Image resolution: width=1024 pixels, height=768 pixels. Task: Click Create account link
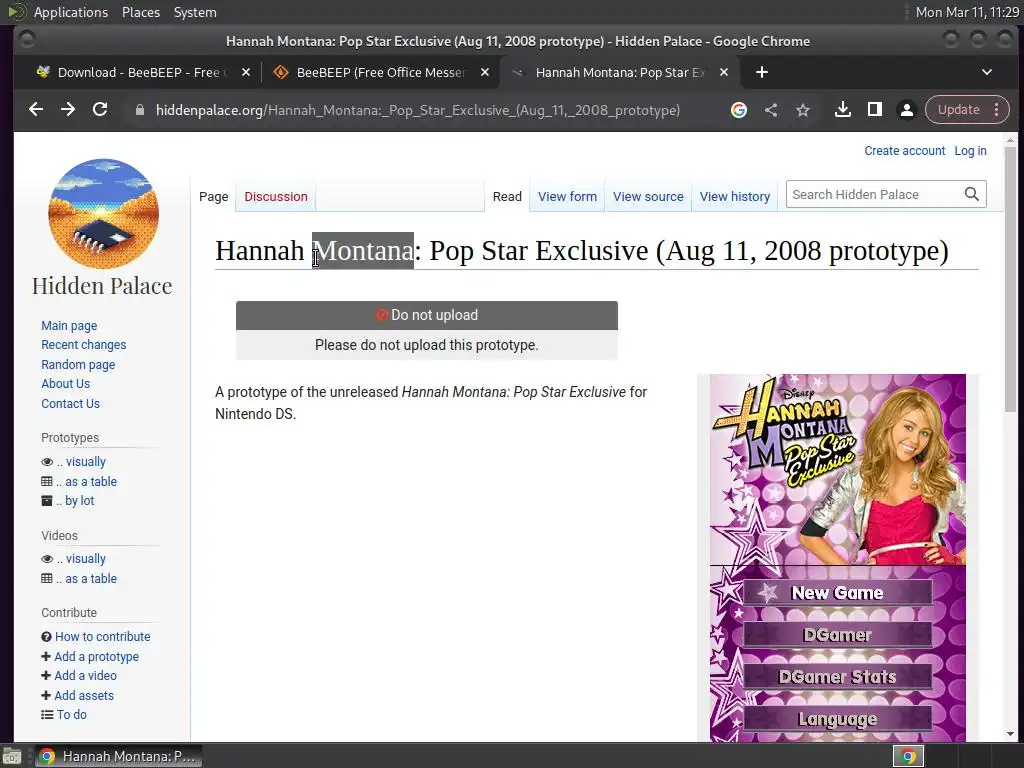(904, 150)
